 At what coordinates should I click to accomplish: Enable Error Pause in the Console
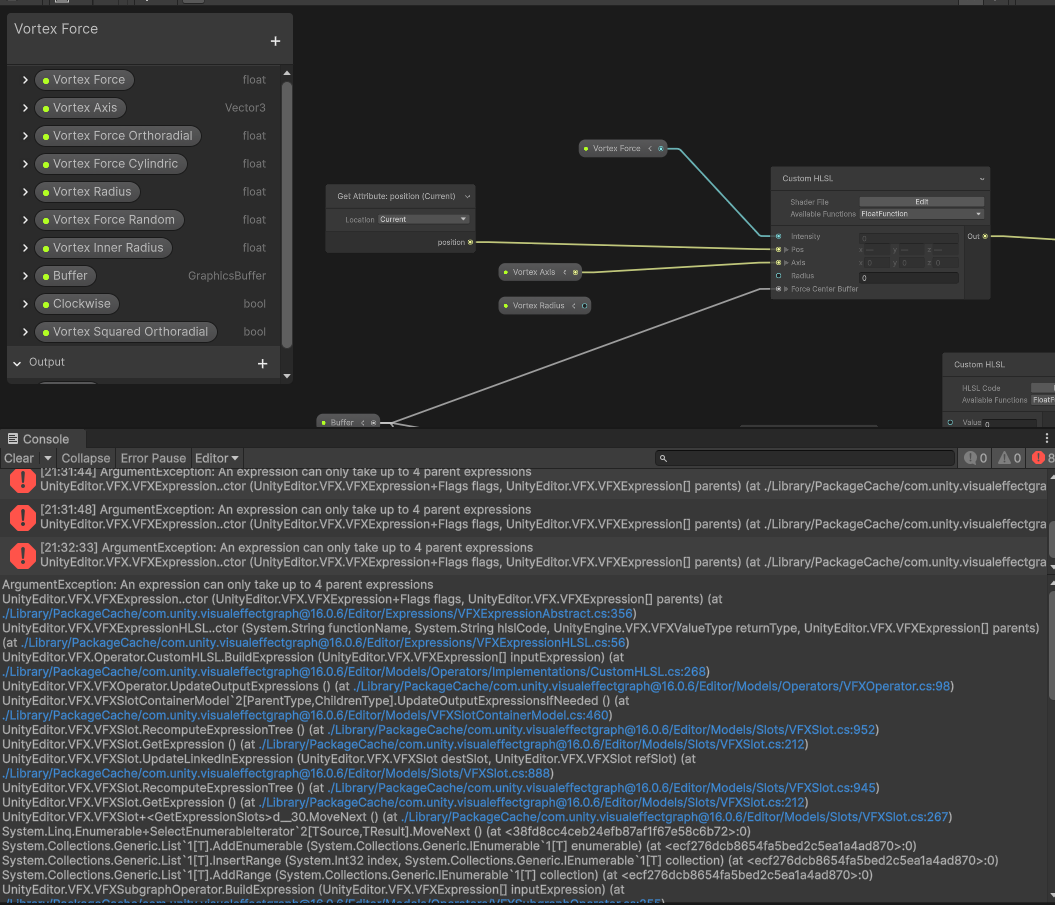click(x=152, y=458)
